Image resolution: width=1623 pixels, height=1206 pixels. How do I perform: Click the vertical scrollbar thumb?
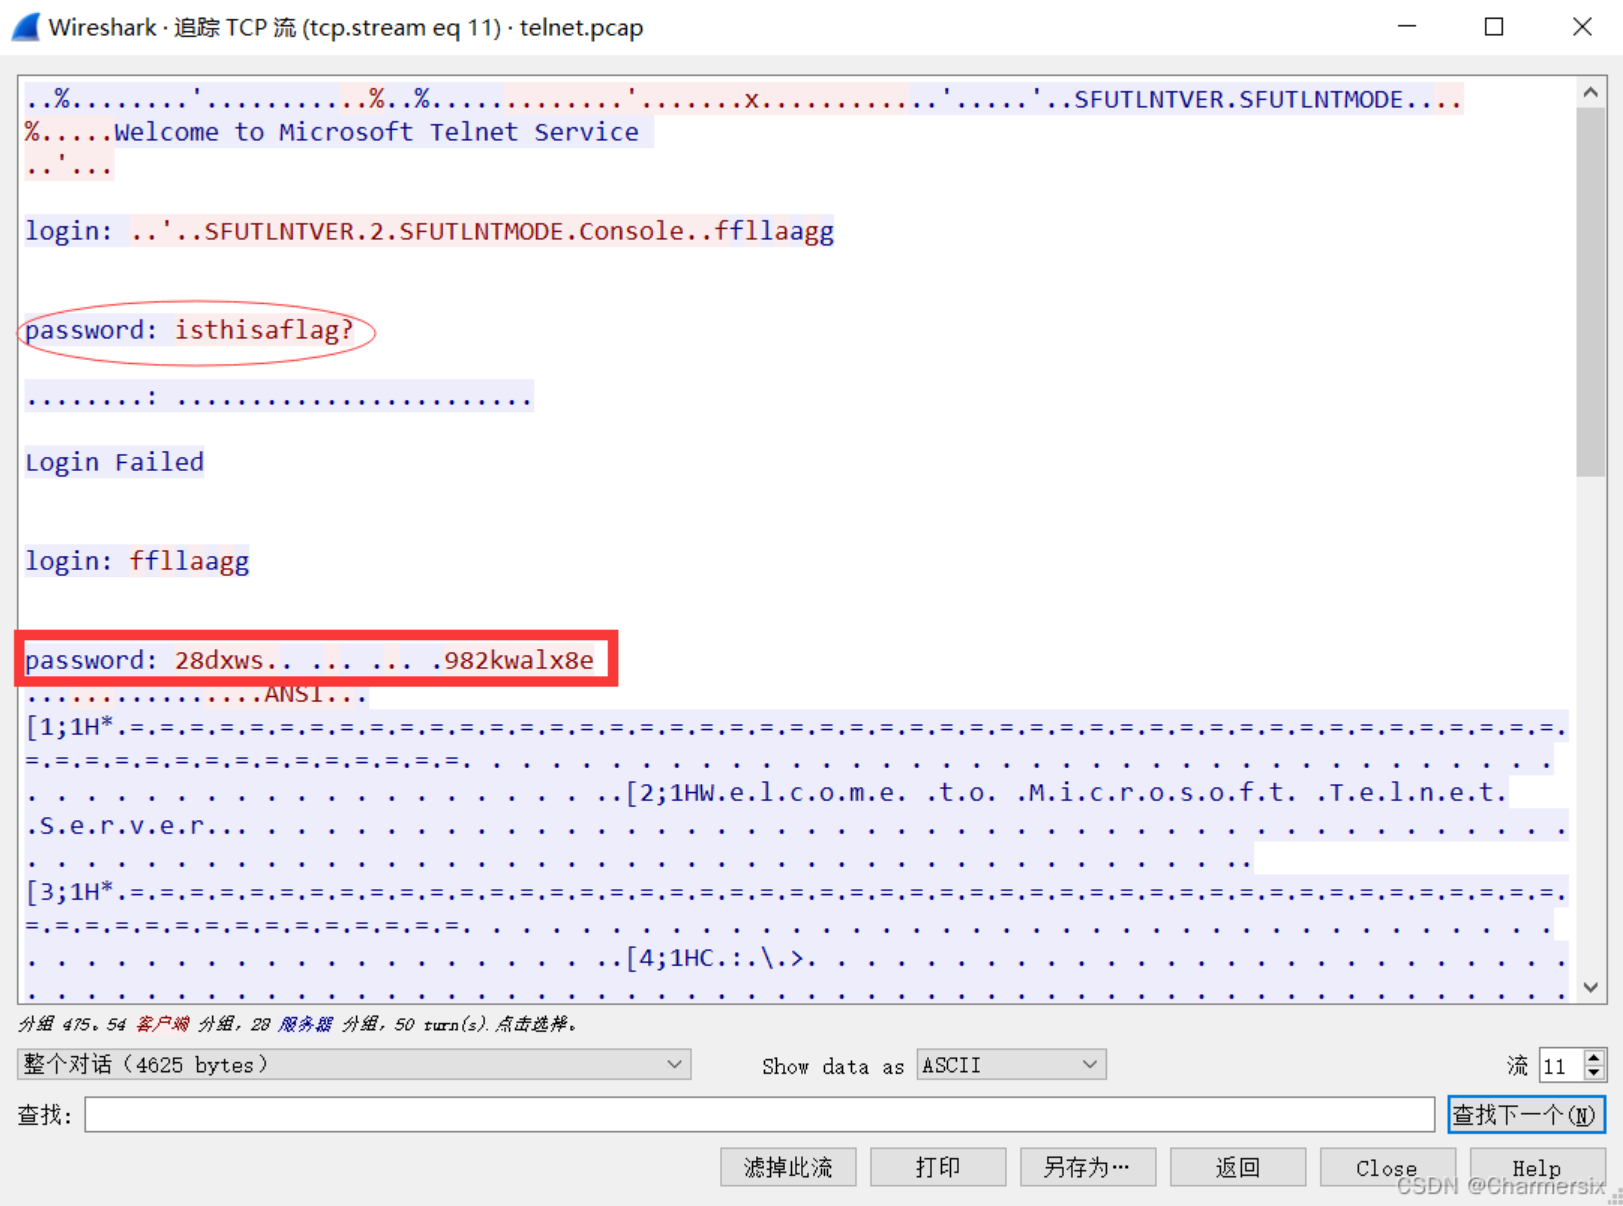[x=1590, y=292]
